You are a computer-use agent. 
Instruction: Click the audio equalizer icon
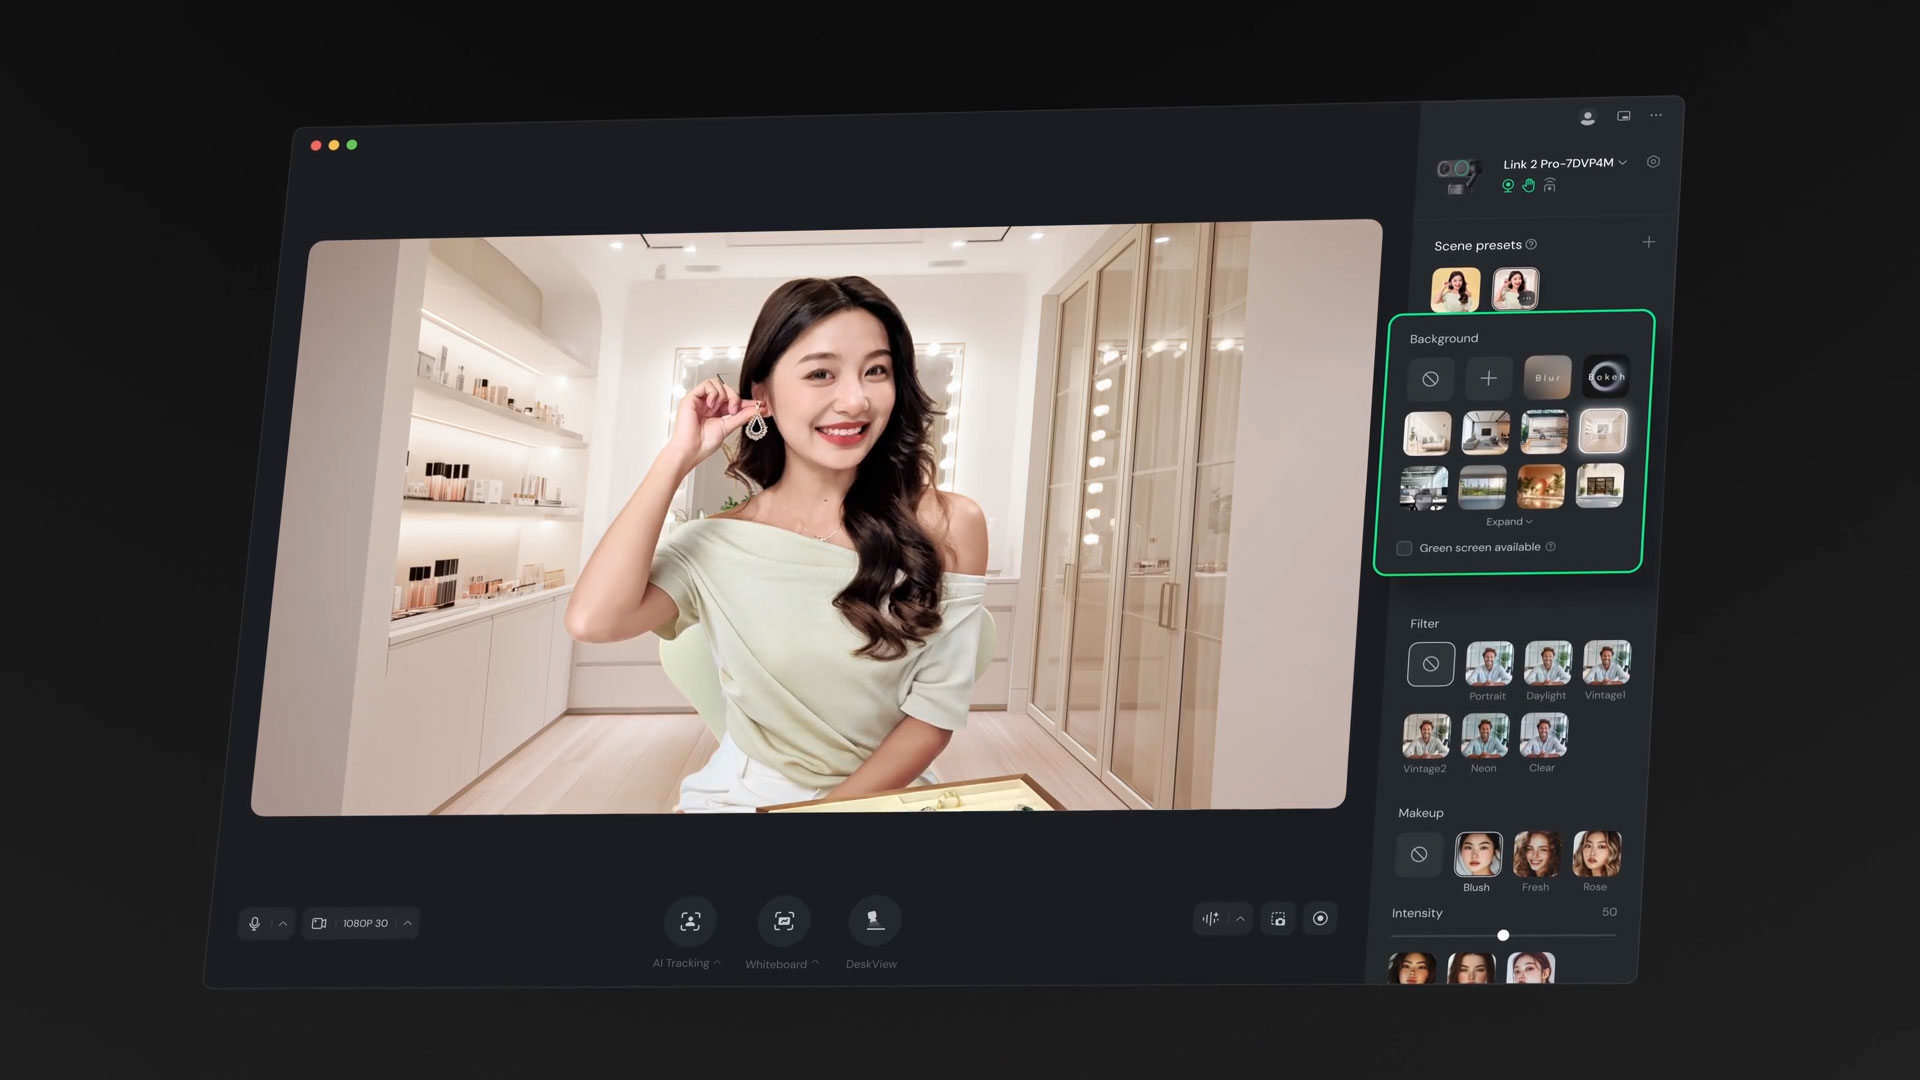point(1211,918)
